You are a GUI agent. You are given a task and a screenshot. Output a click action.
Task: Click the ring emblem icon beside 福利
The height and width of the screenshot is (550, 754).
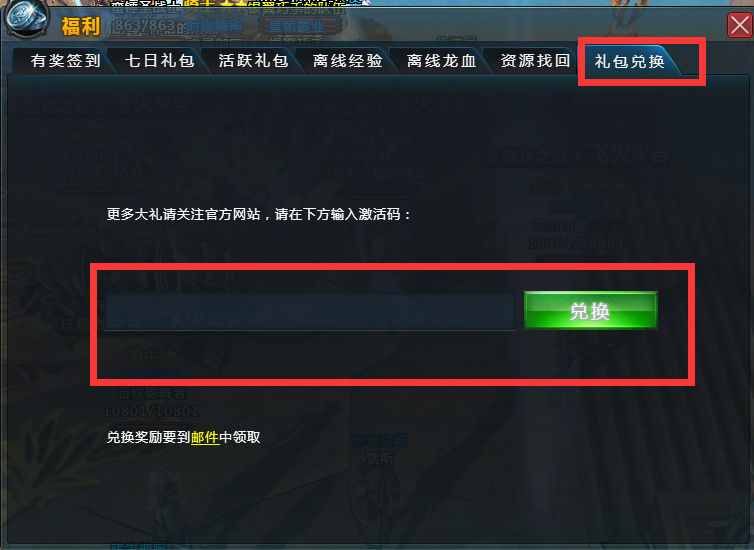pyautogui.click(x=26, y=18)
